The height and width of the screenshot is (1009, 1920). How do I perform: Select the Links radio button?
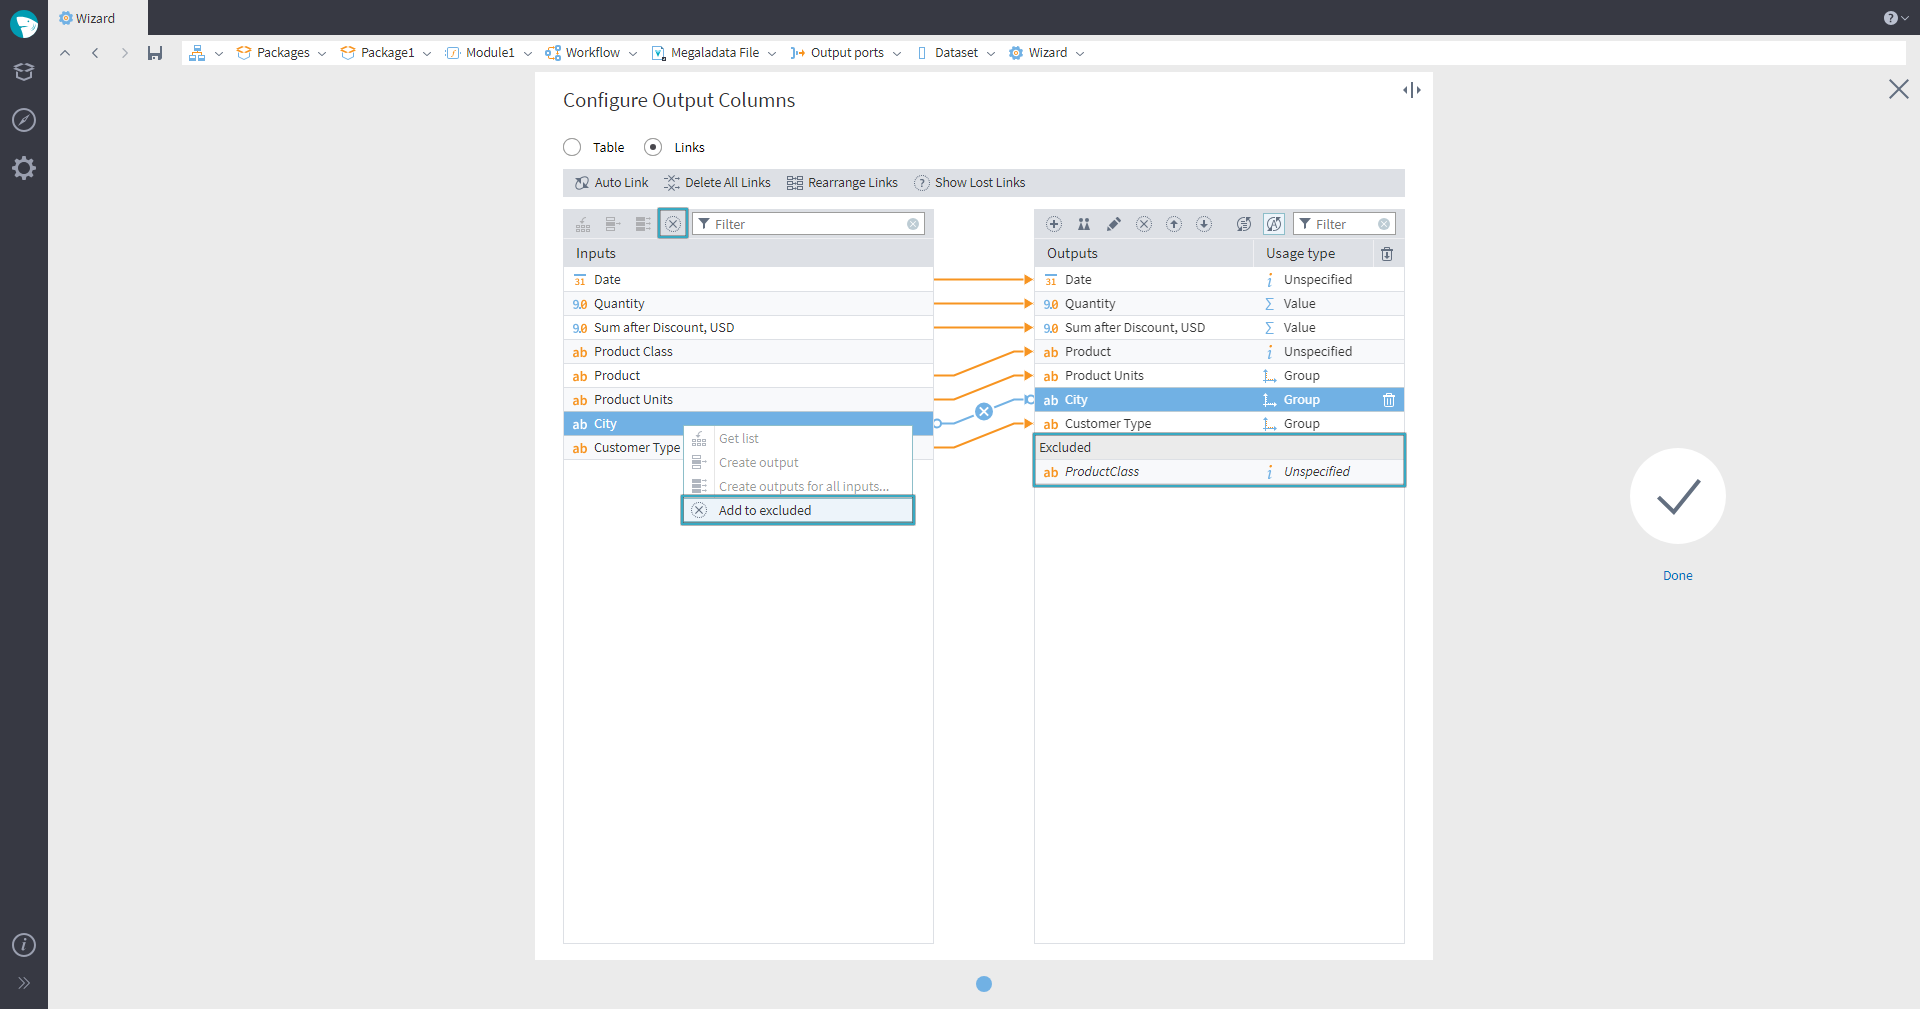click(x=653, y=147)
